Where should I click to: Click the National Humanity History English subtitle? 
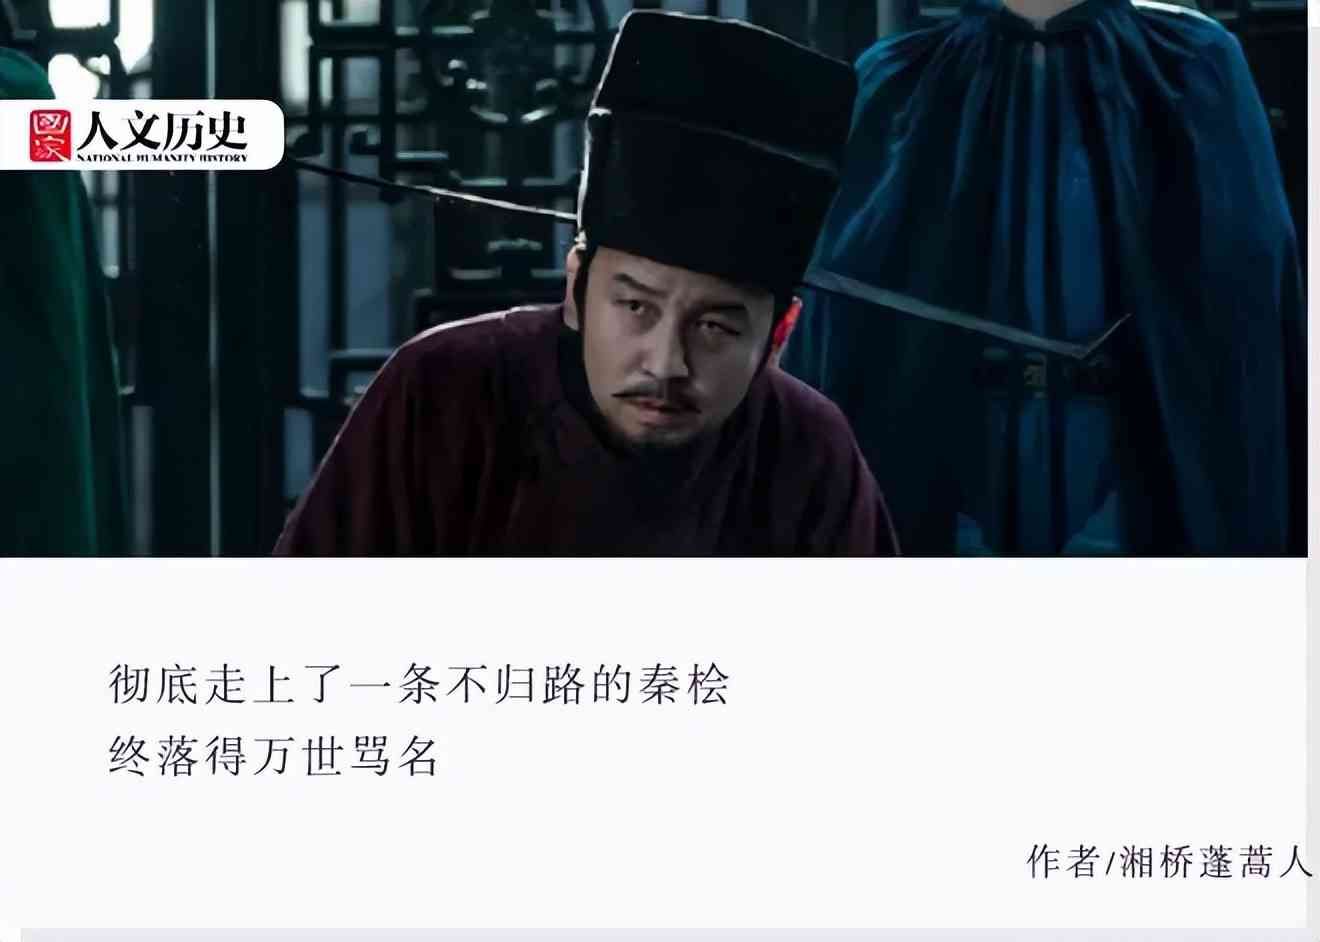pyautogui.click(x=162, y=158)
